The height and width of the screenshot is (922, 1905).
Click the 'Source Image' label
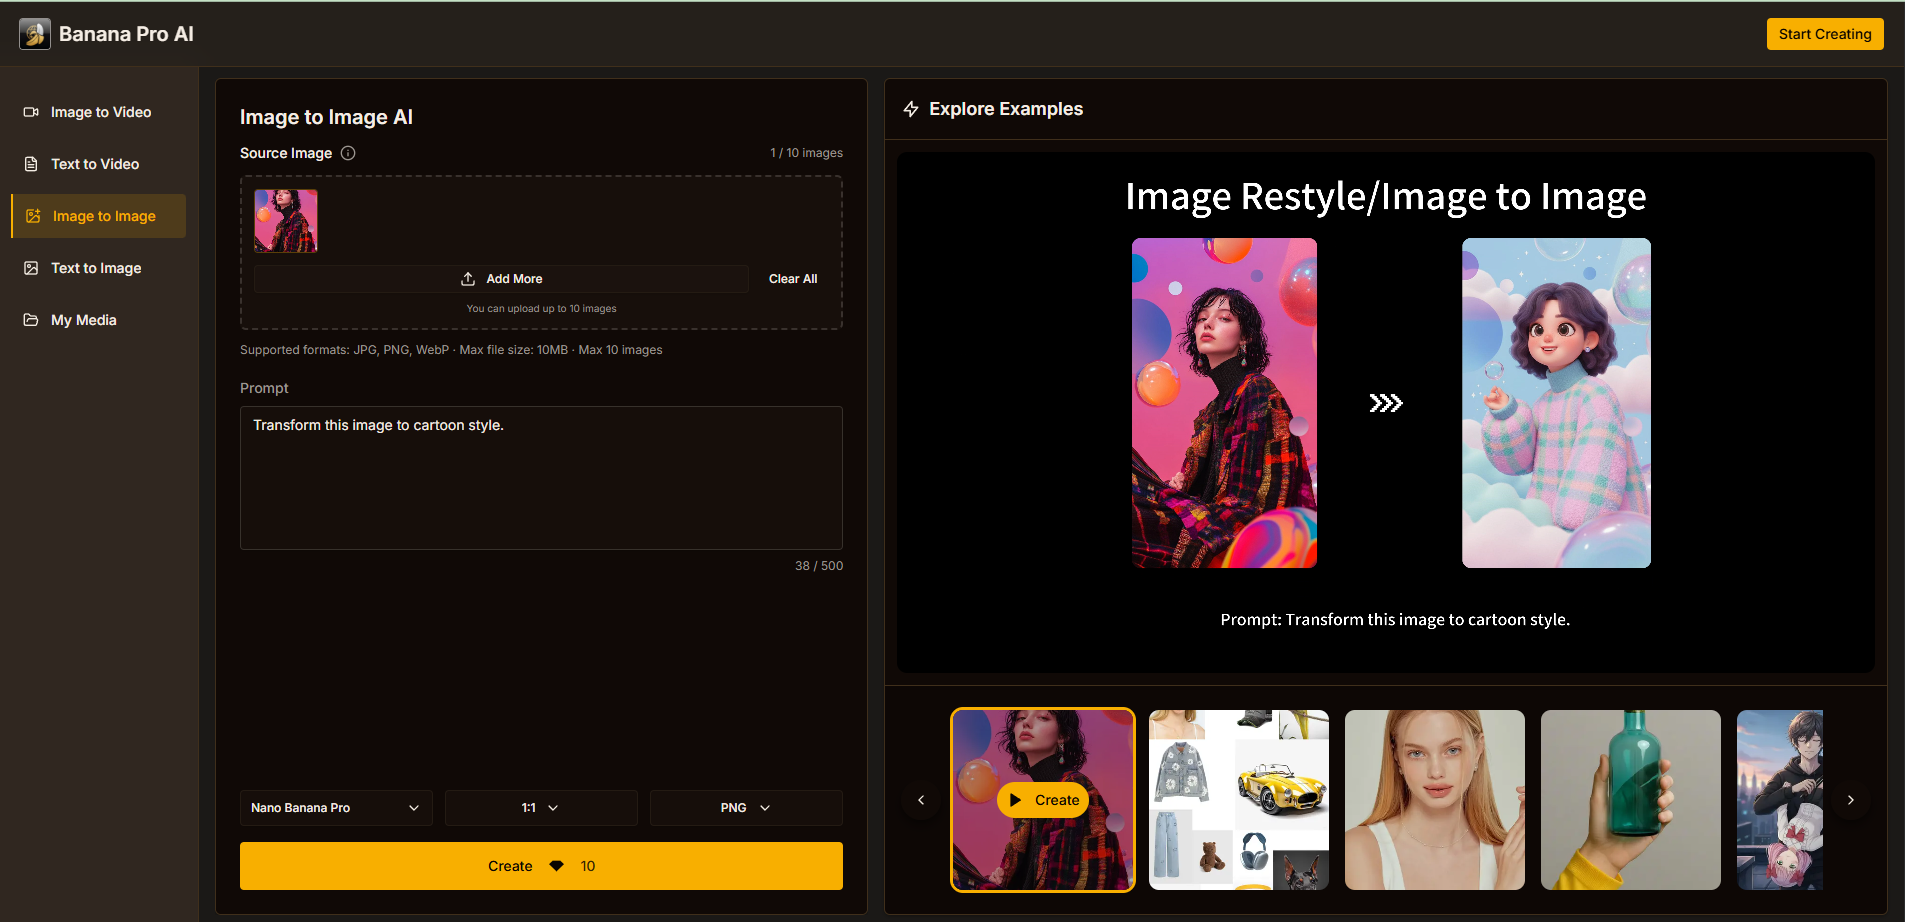click(x=286, y=153)
